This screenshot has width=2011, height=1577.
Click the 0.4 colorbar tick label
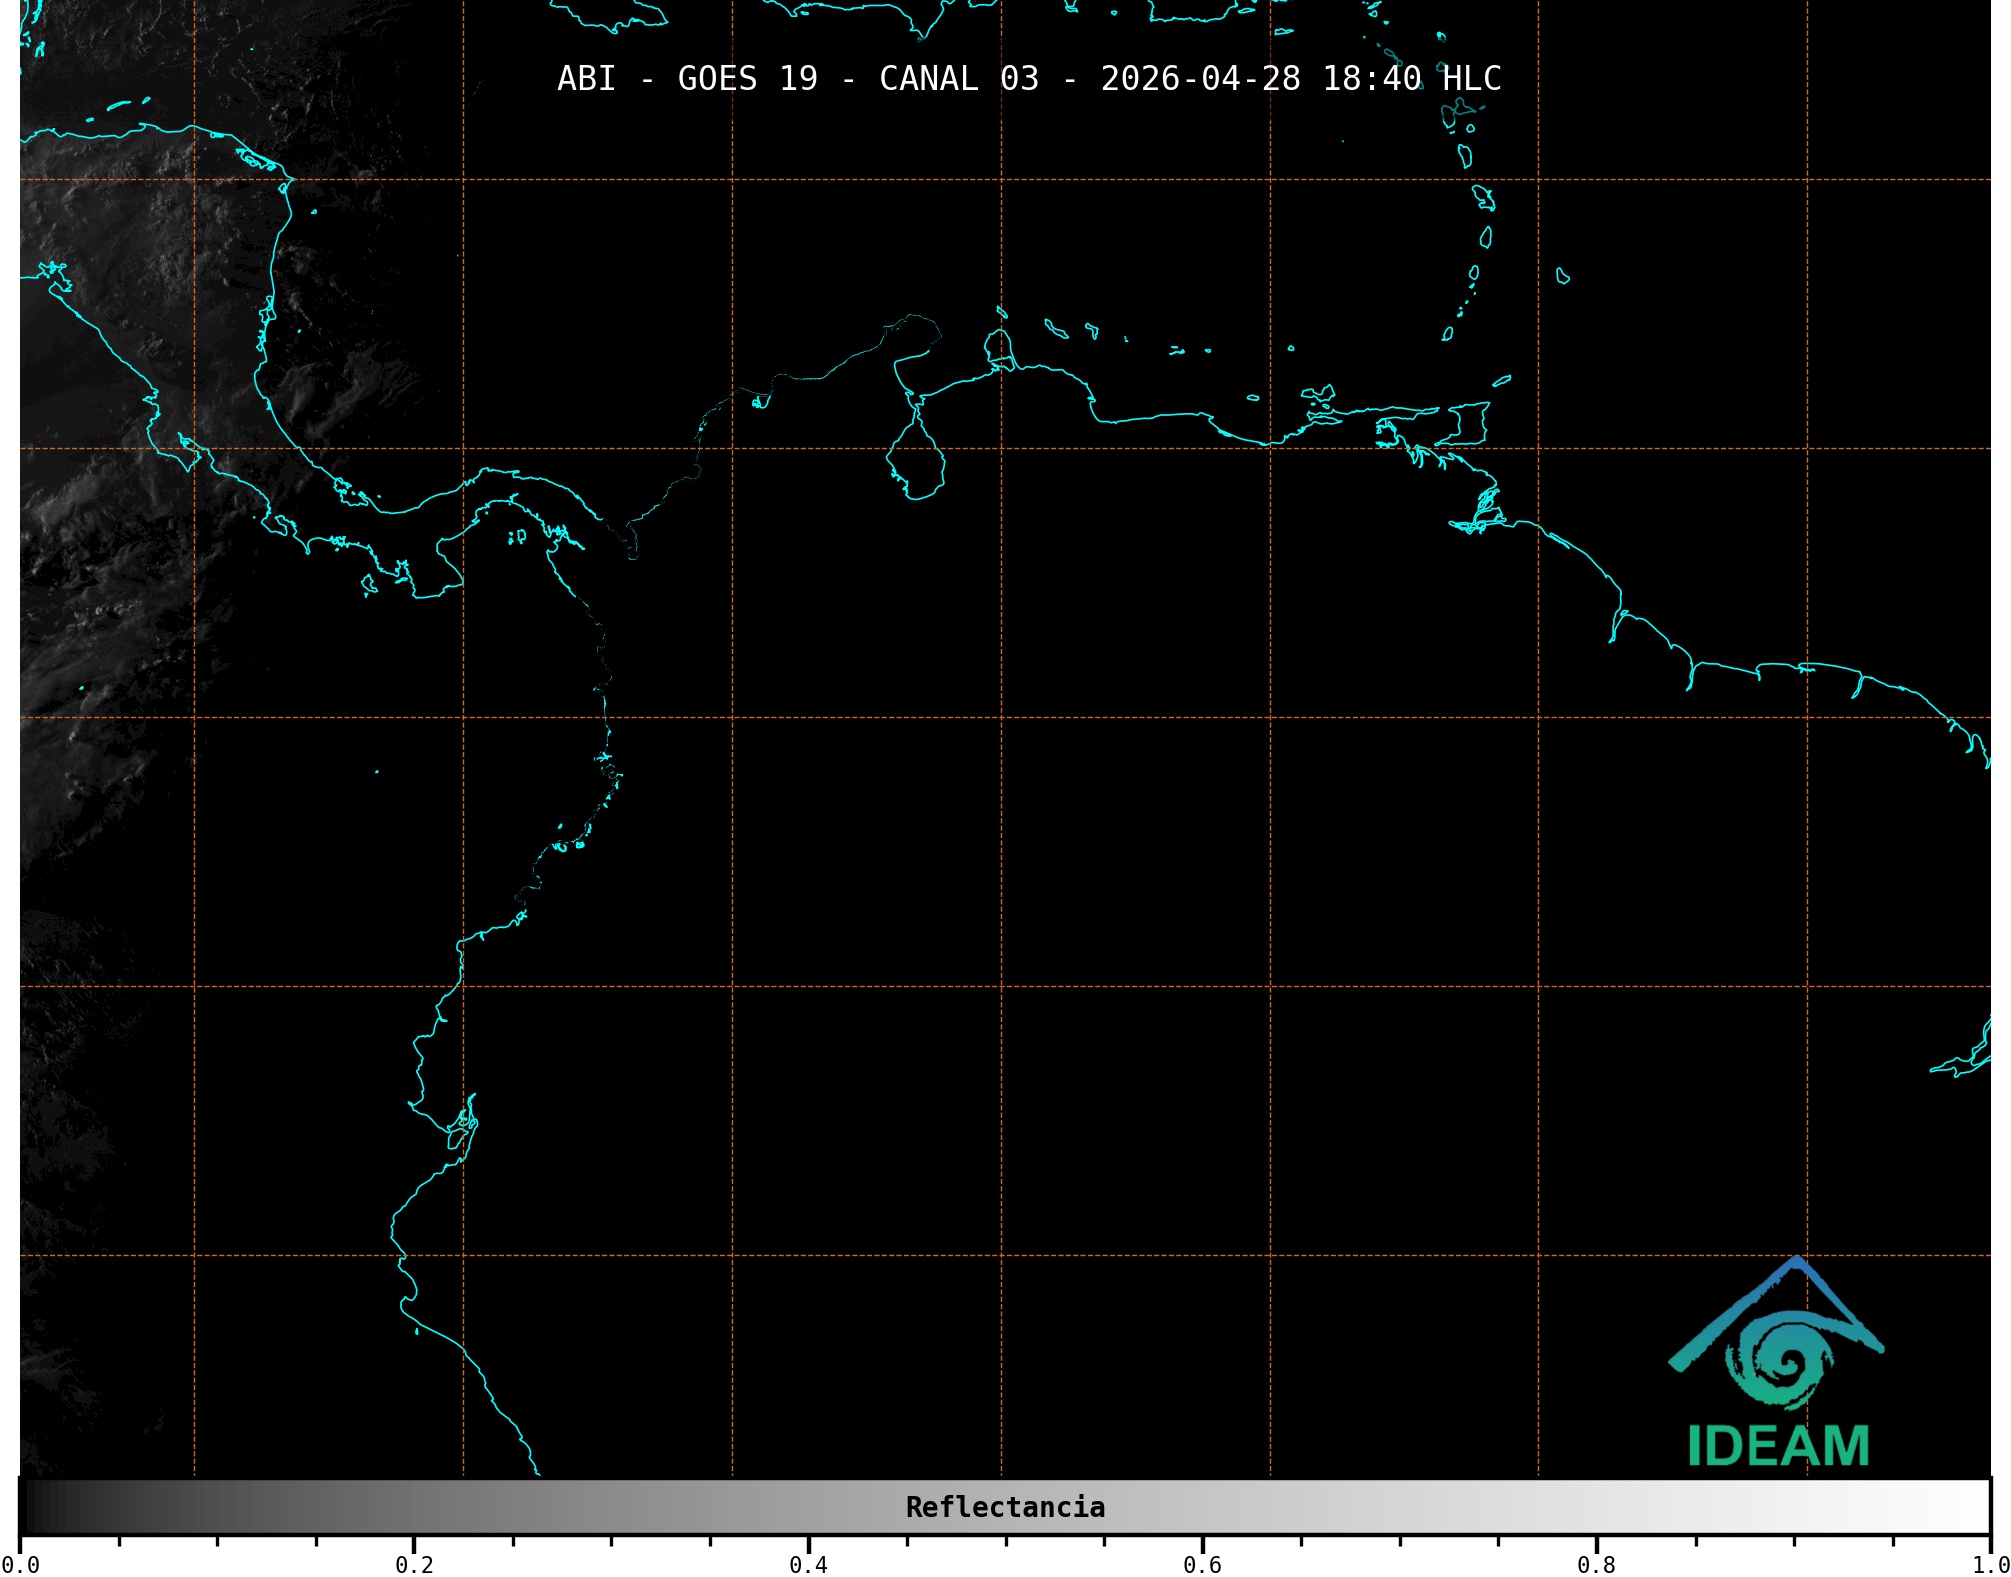(808, 1565)
